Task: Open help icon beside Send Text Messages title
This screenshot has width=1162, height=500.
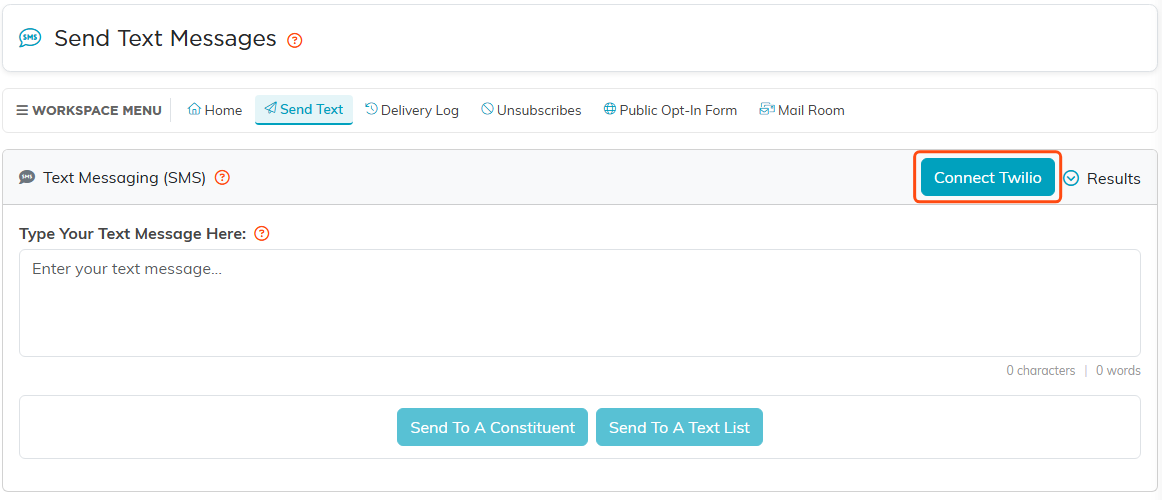Action: click(295, 40)
